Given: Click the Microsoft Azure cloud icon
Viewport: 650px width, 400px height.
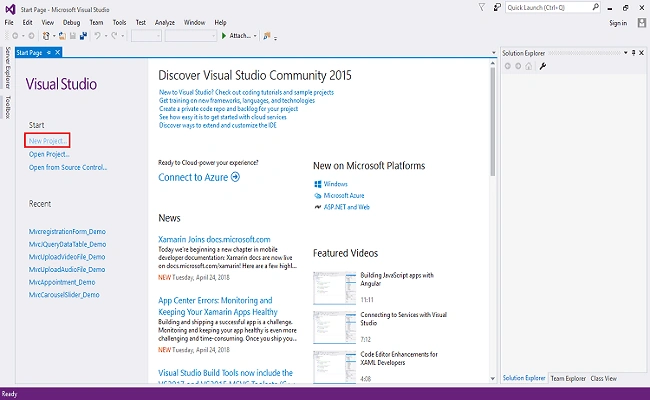Looking at the screenshot, I should pos(318,196).
